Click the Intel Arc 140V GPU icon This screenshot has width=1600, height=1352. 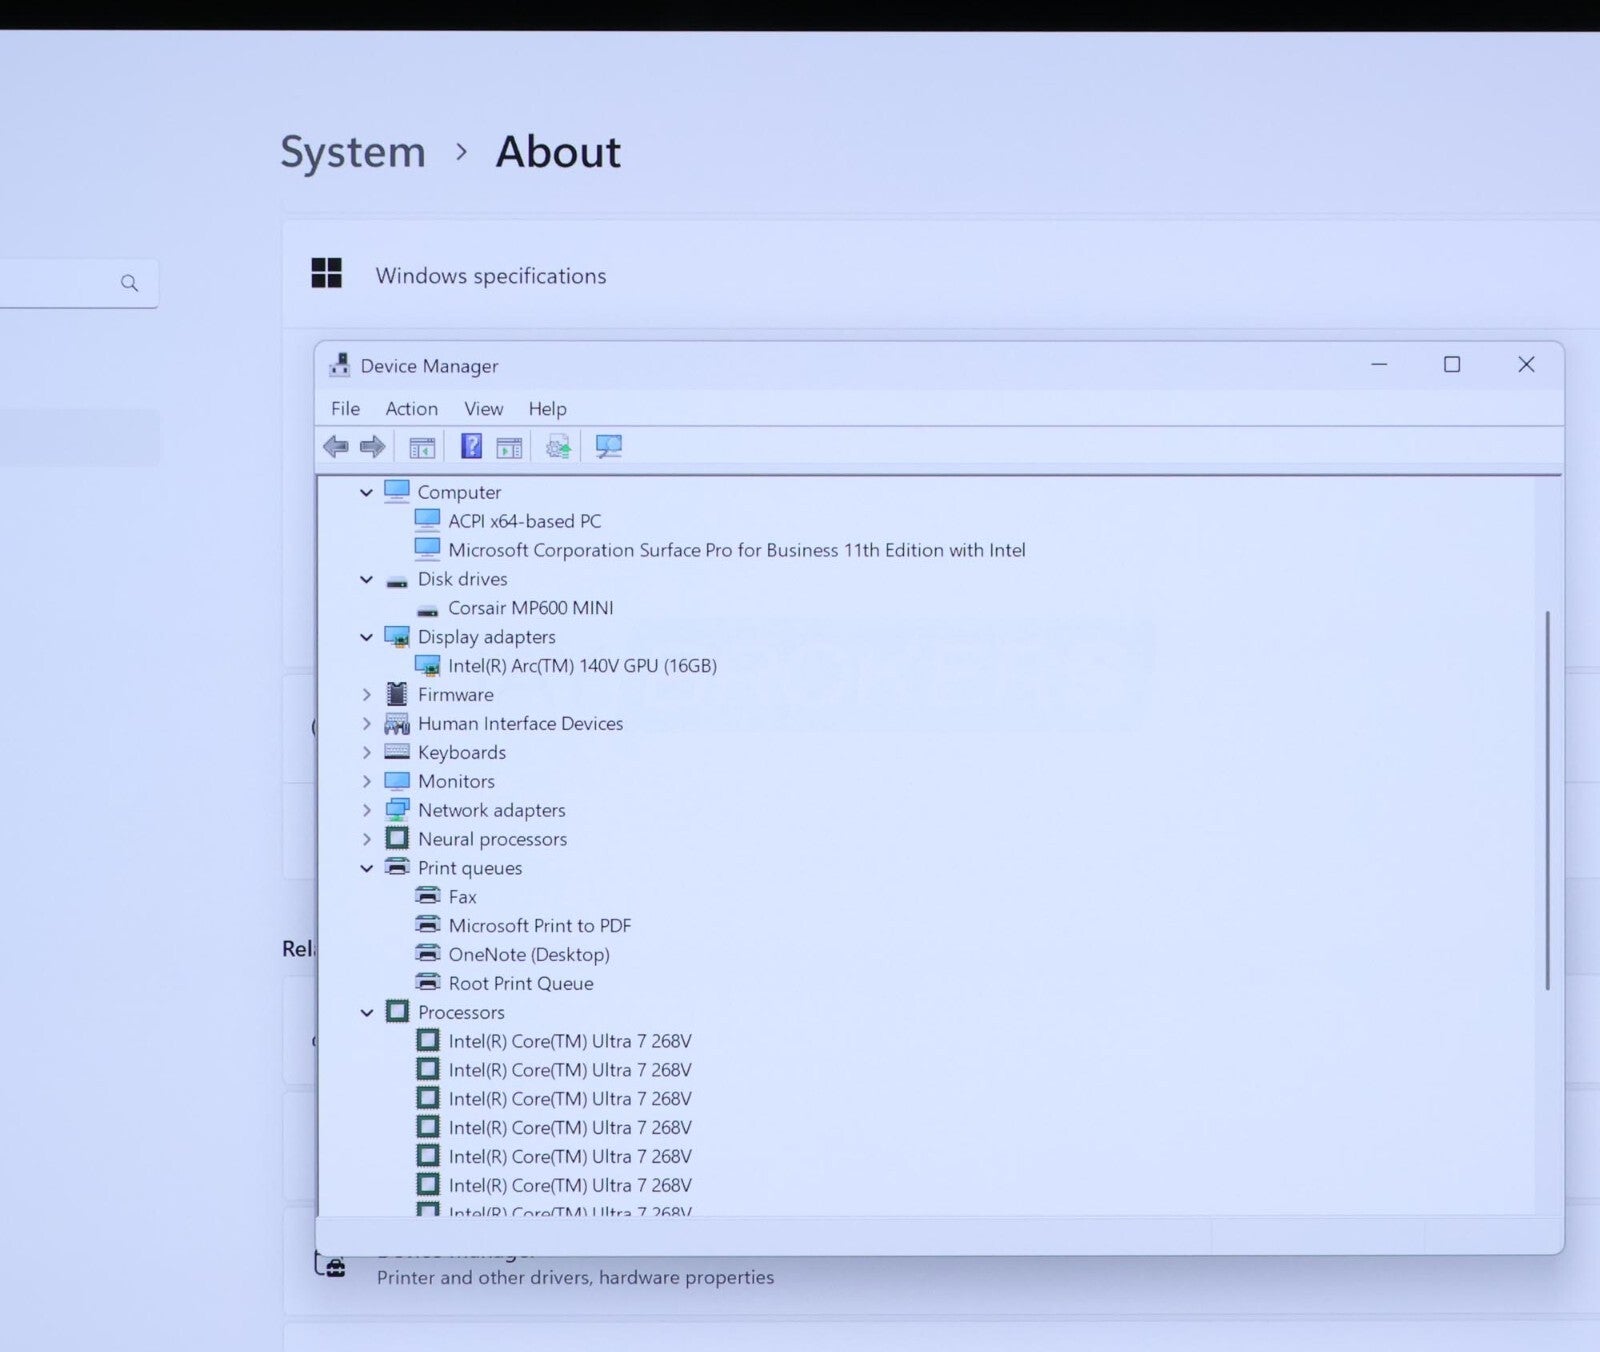(428, 666)
